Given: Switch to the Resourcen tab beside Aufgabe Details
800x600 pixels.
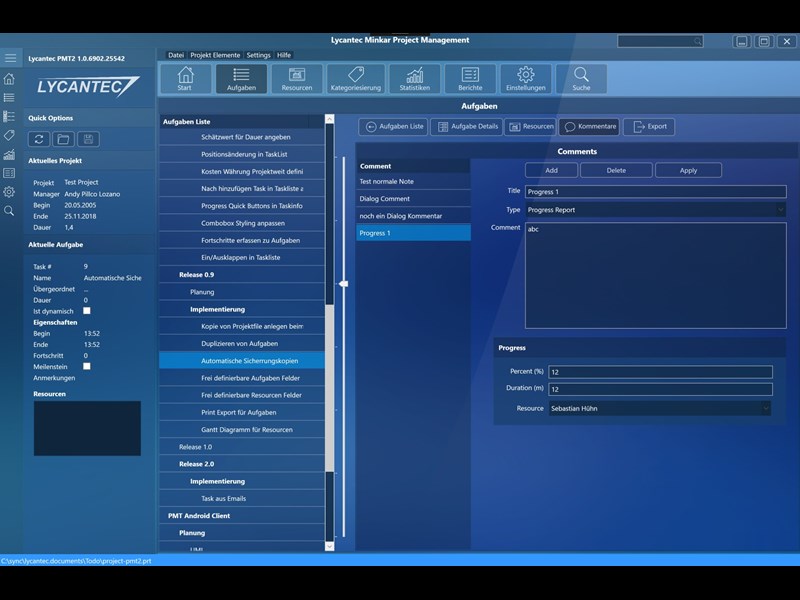Looking at the screenshot, I should [531, 127].
